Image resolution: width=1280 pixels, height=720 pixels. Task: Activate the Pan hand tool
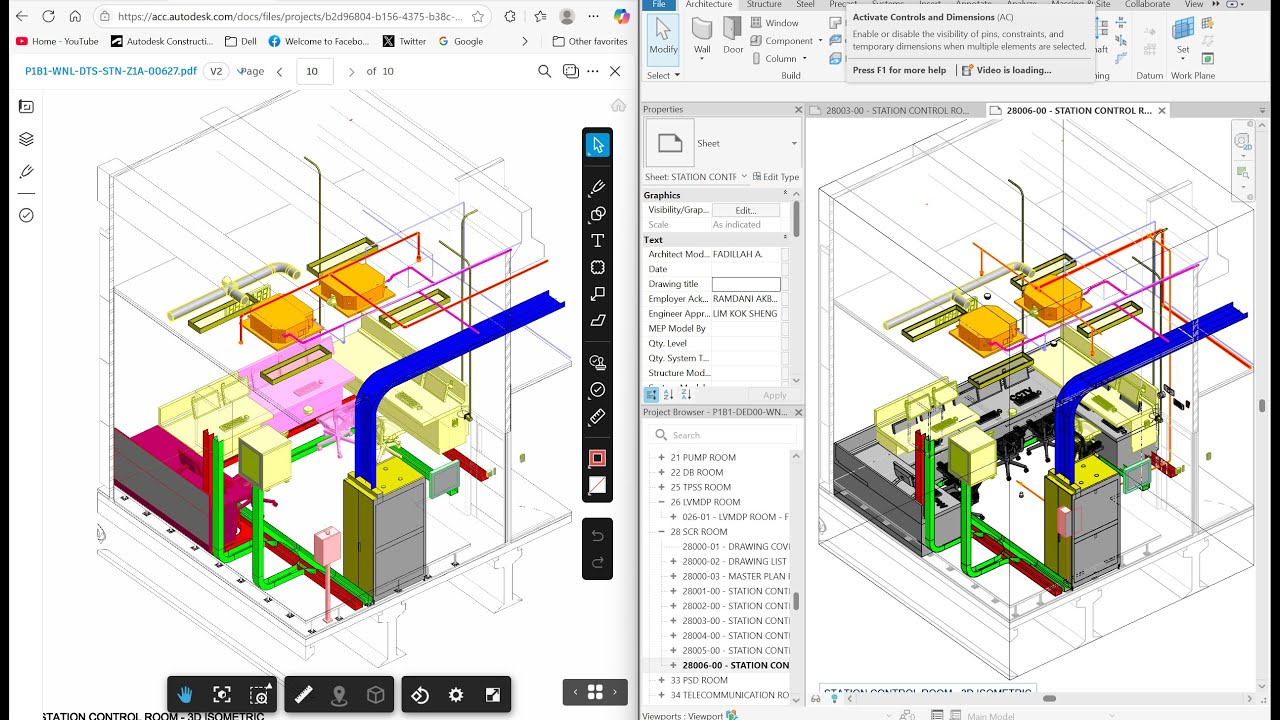185,695
